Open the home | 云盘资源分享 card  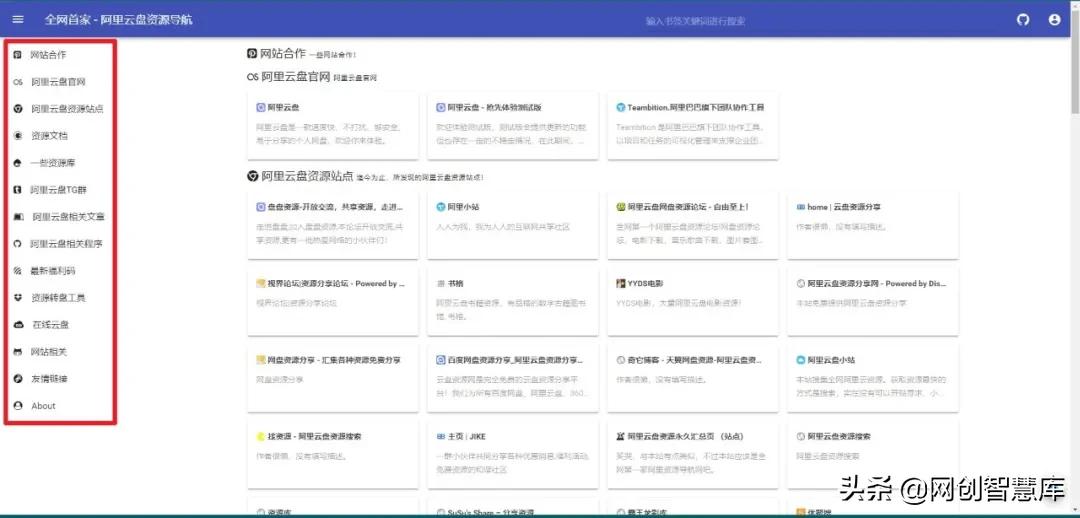(x=873, y=225)
